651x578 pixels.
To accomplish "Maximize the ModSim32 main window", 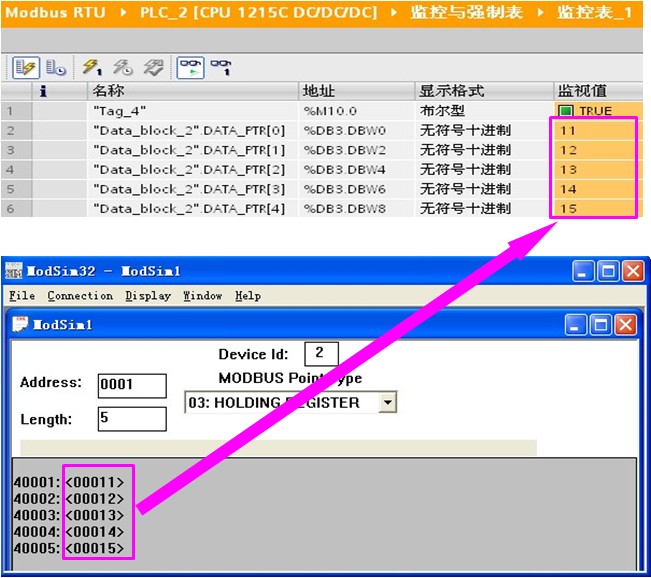I will [608, 272].
